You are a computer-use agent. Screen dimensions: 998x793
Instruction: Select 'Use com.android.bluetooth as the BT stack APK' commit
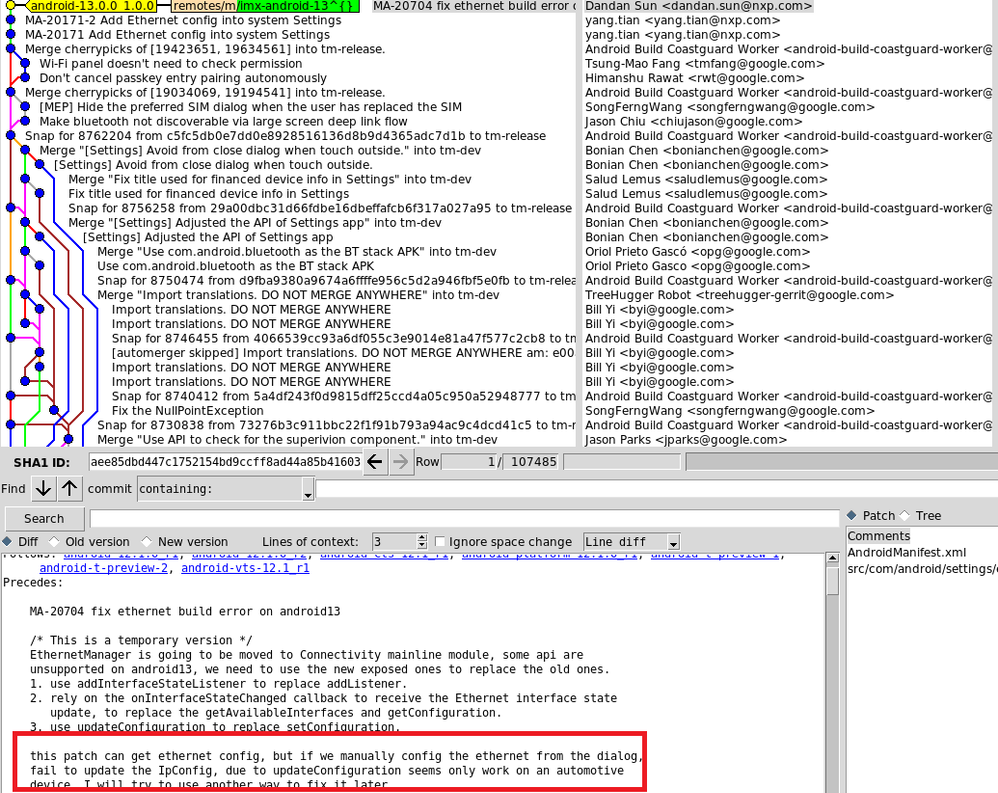pyautogui.click(x=235, y=266)
